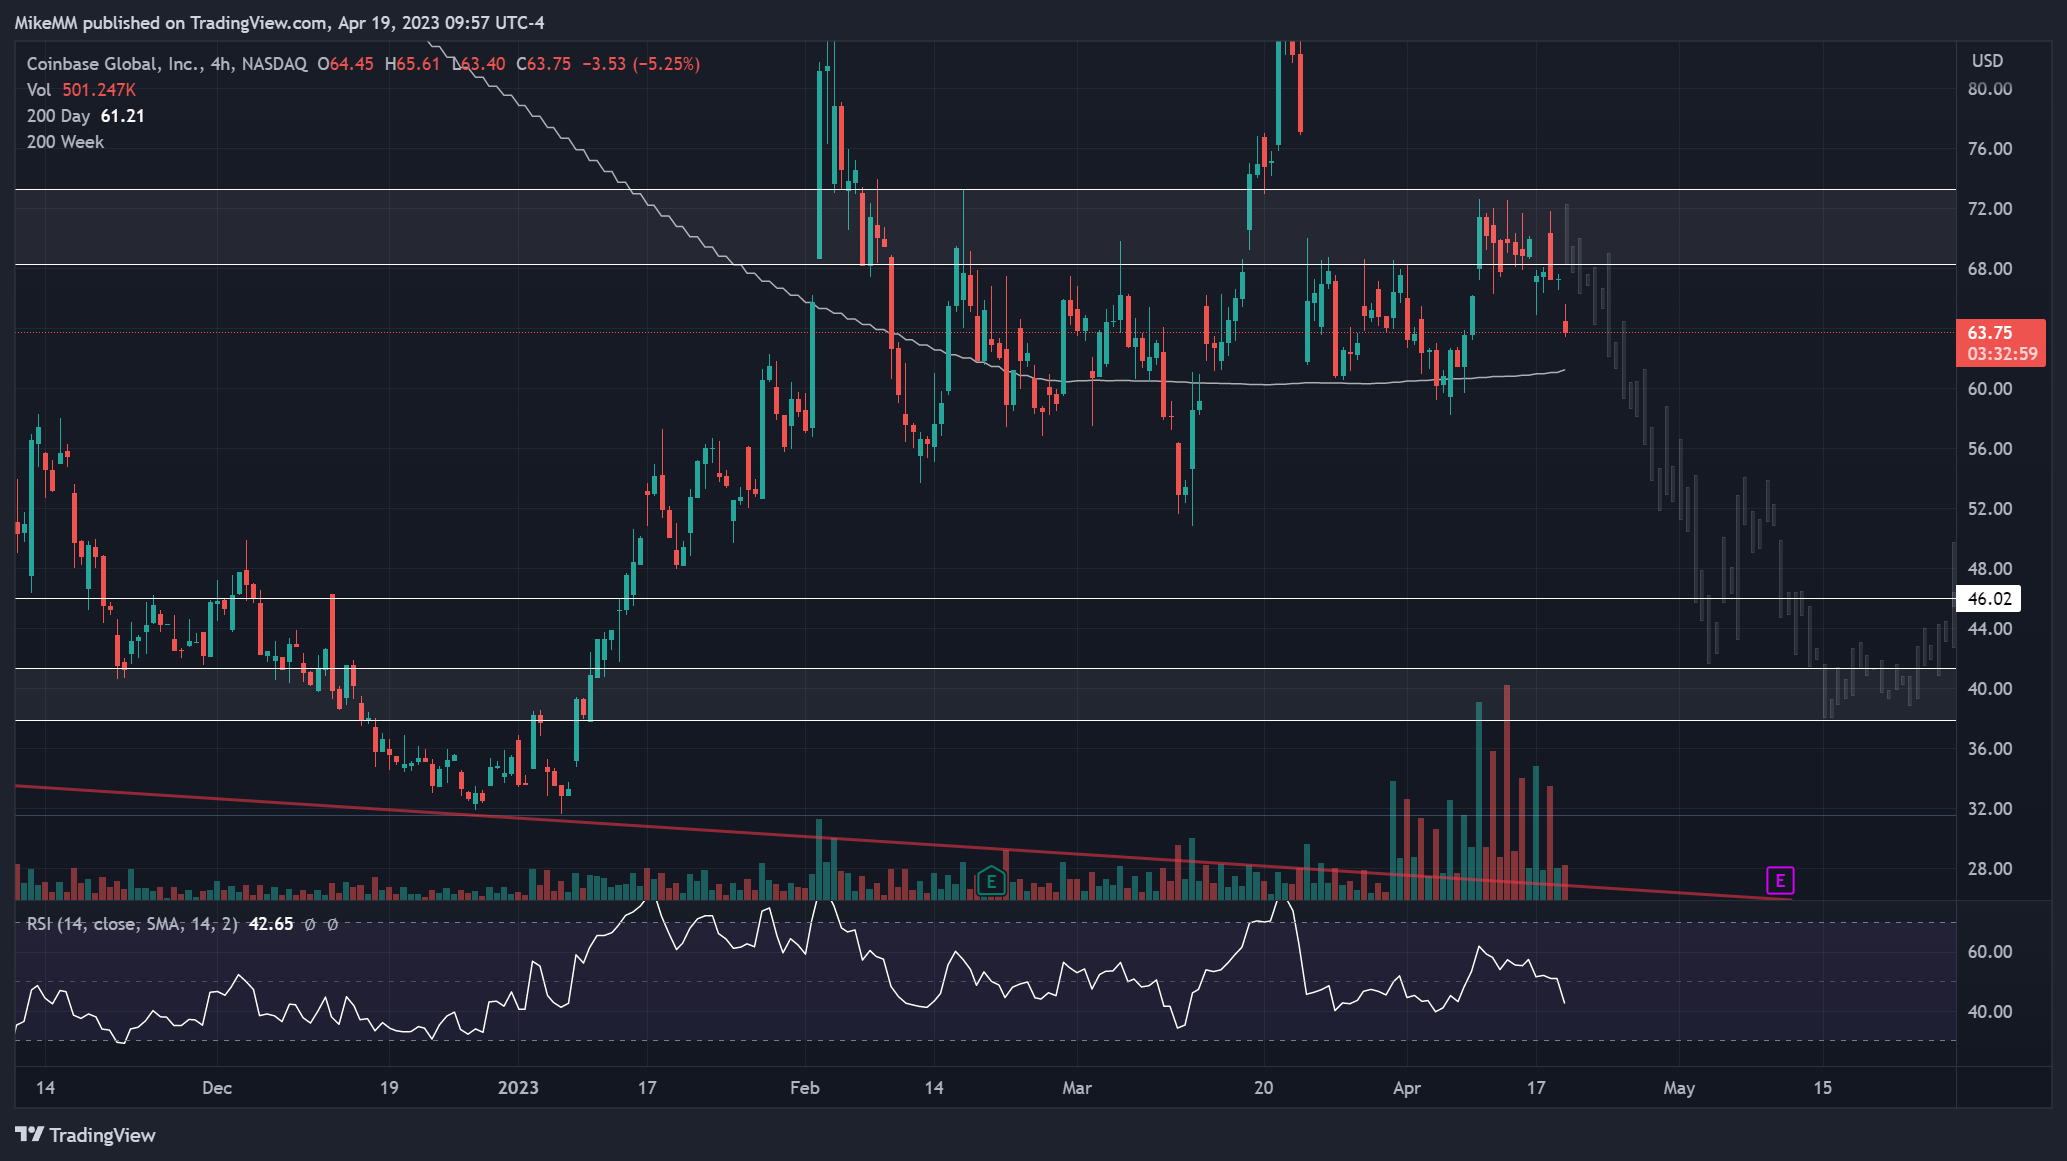Click the 28.00 price axis label

1989,869
